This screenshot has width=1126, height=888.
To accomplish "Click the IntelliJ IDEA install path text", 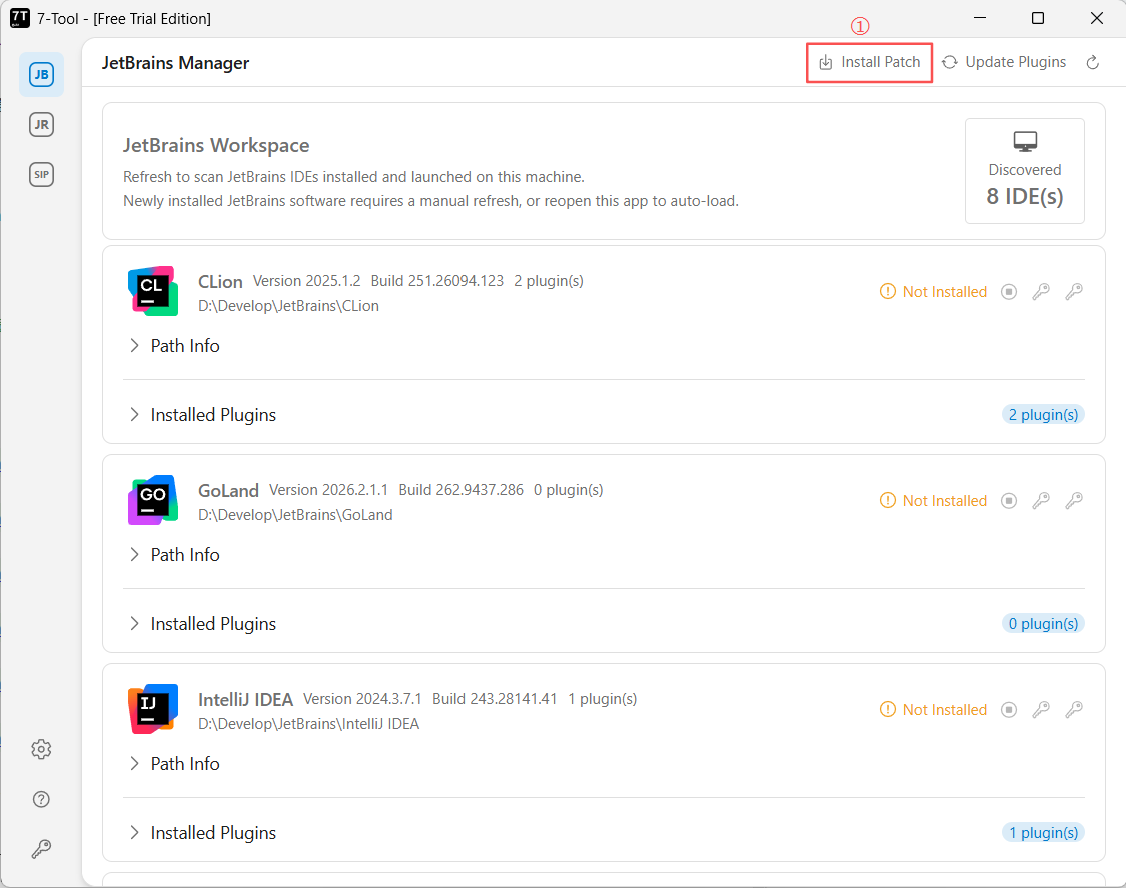I will [308, 724].
